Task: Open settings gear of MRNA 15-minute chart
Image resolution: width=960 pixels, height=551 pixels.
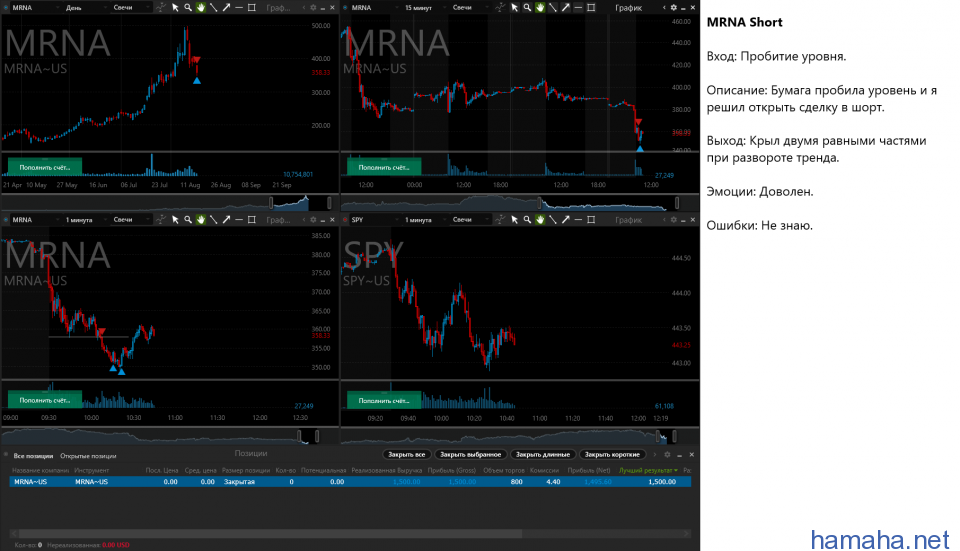Action: (673, 7)
